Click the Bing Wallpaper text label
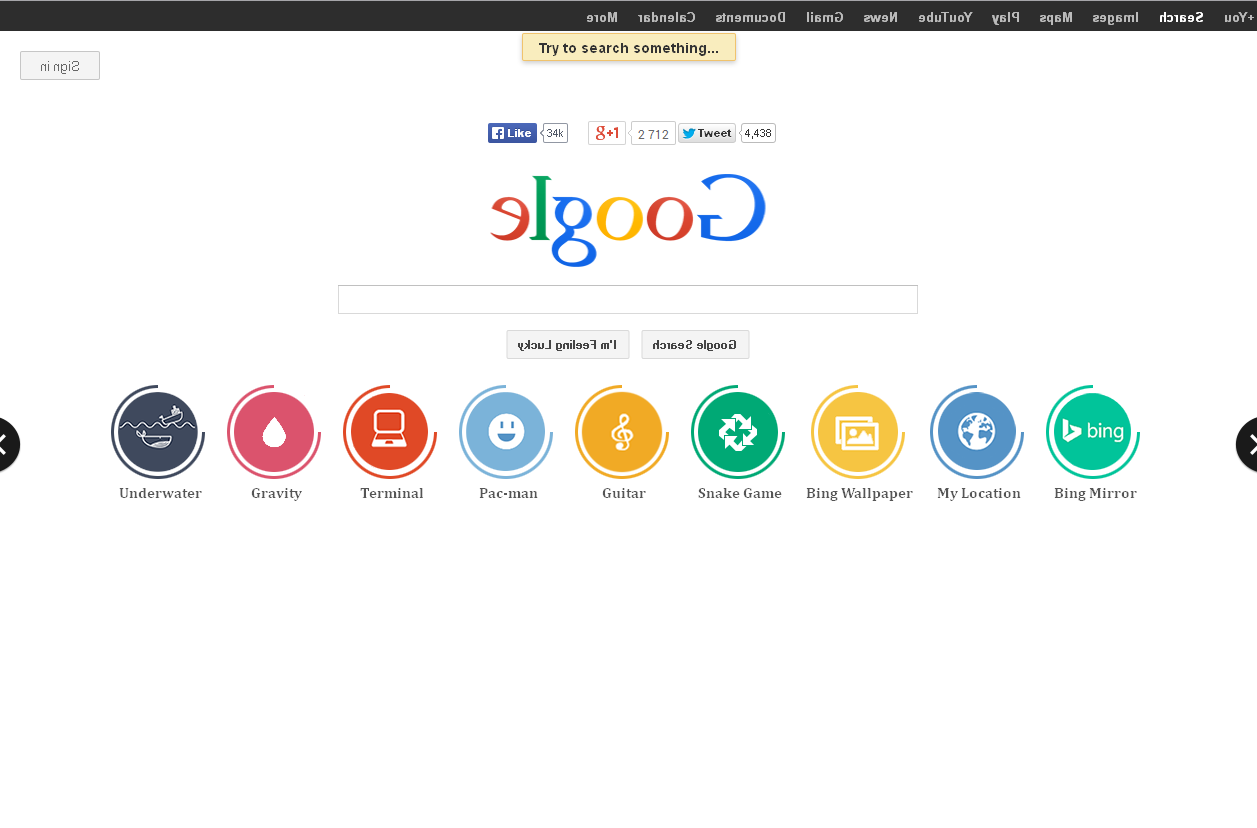Image resolution: width=1257 pixels, height=828 pixels. [859, 494]
